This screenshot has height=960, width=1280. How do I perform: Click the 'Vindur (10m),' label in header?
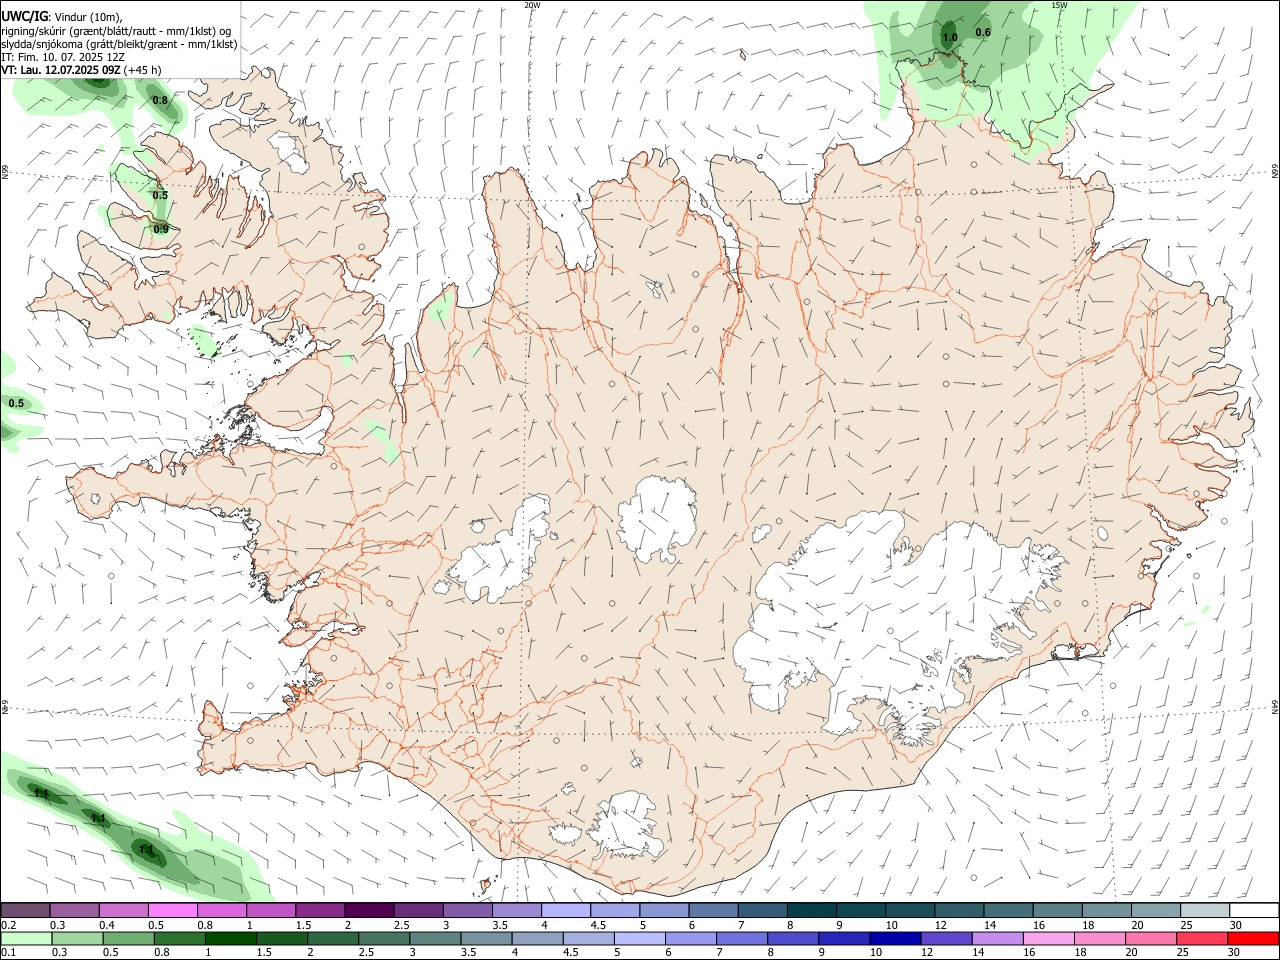pos(87,17)
